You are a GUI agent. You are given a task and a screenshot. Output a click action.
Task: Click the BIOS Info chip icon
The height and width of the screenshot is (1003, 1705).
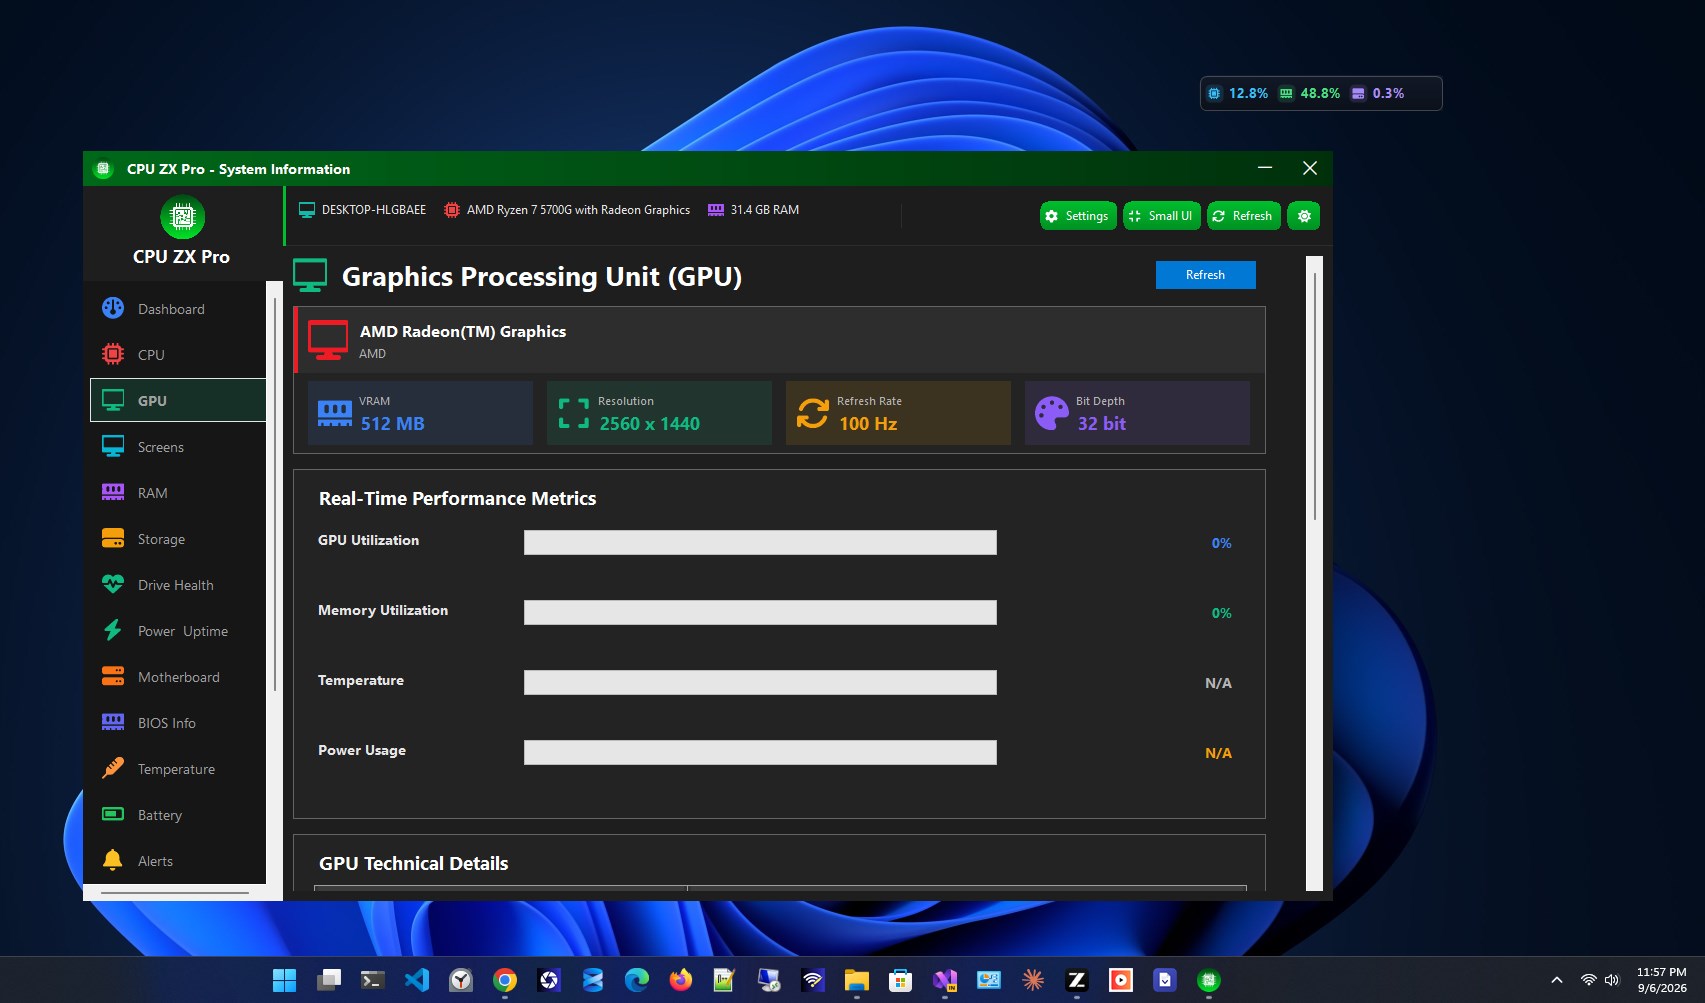113,723
